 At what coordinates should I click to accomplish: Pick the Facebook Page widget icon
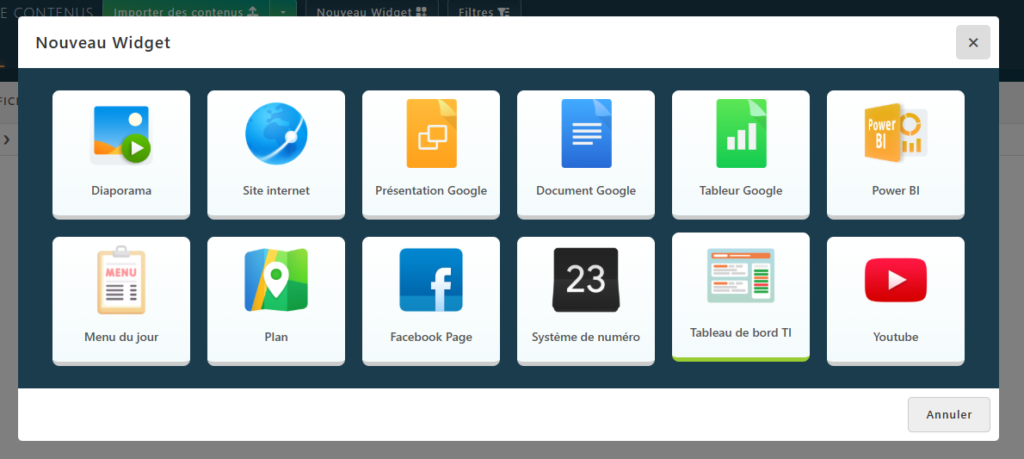tap(431, 280)
